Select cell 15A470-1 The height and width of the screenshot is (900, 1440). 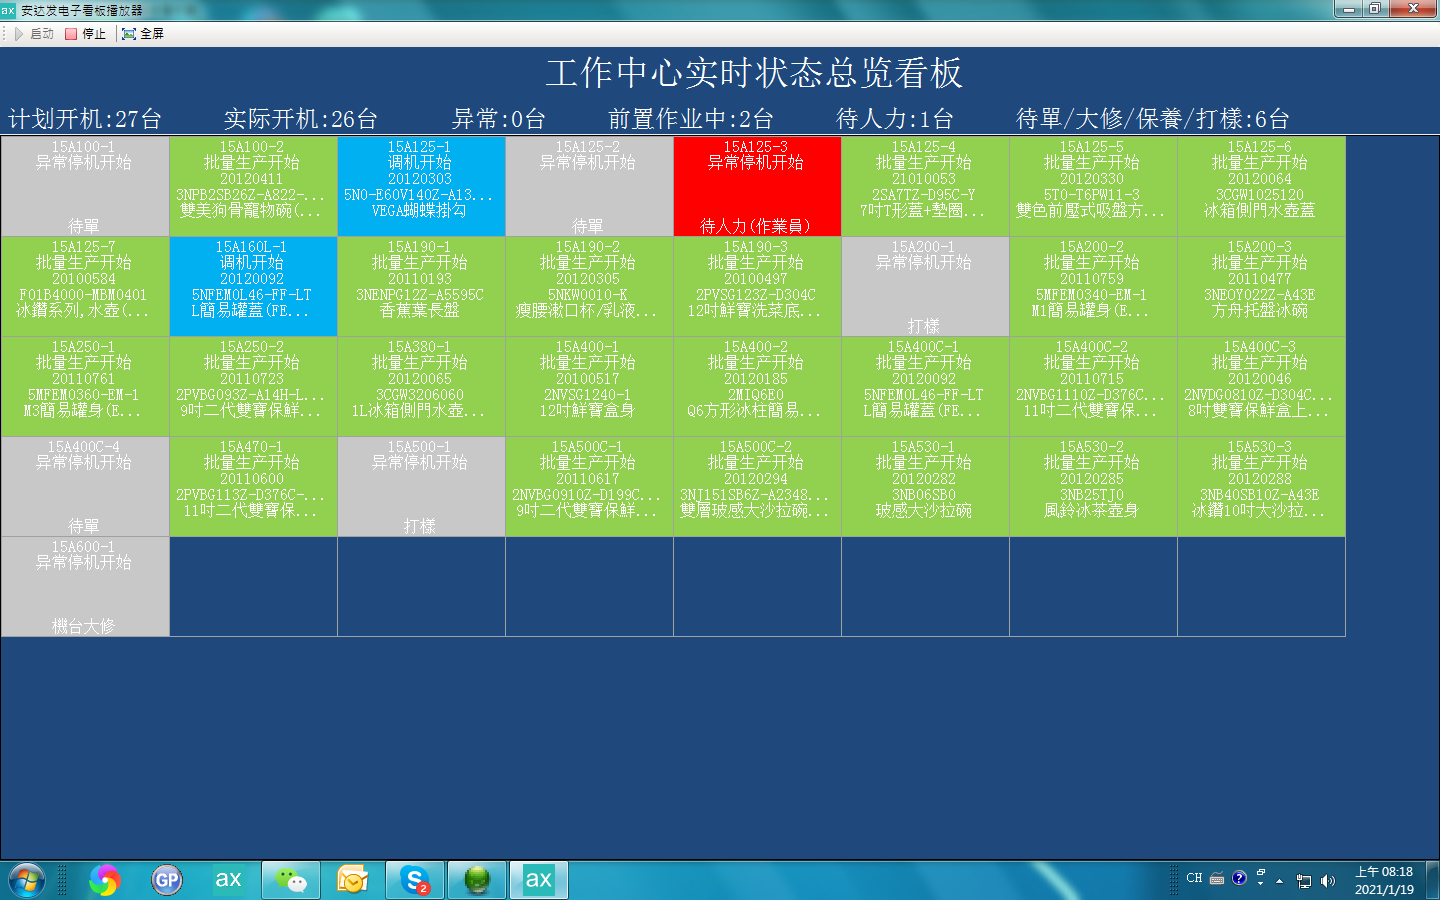click(x=253, y=486)
